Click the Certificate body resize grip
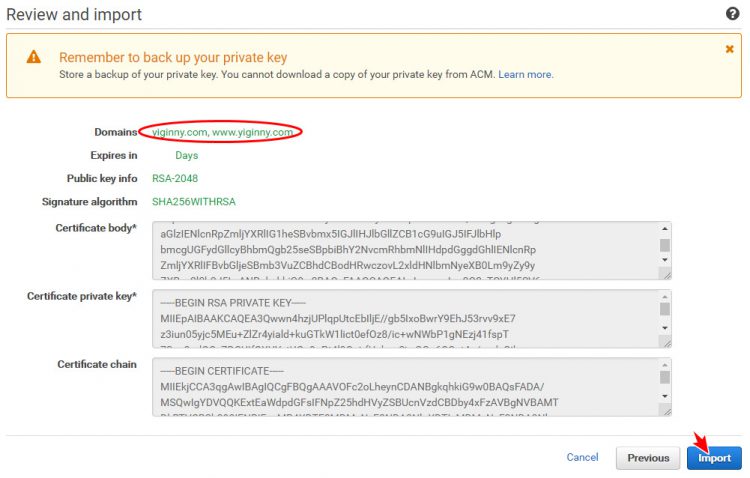This screenshot has height=478, width=750. (665, 274)
